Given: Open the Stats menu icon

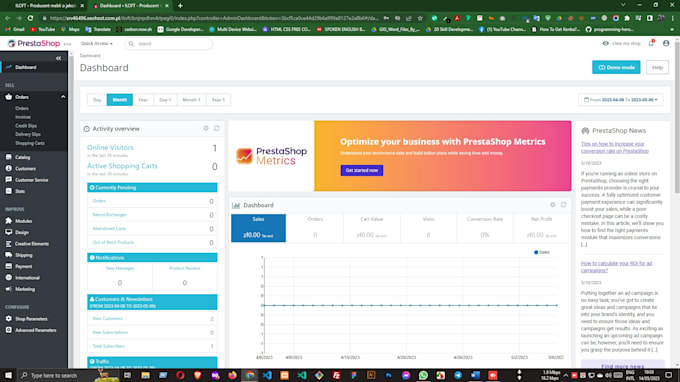Looking at the screenshot, I should [9, 191].
